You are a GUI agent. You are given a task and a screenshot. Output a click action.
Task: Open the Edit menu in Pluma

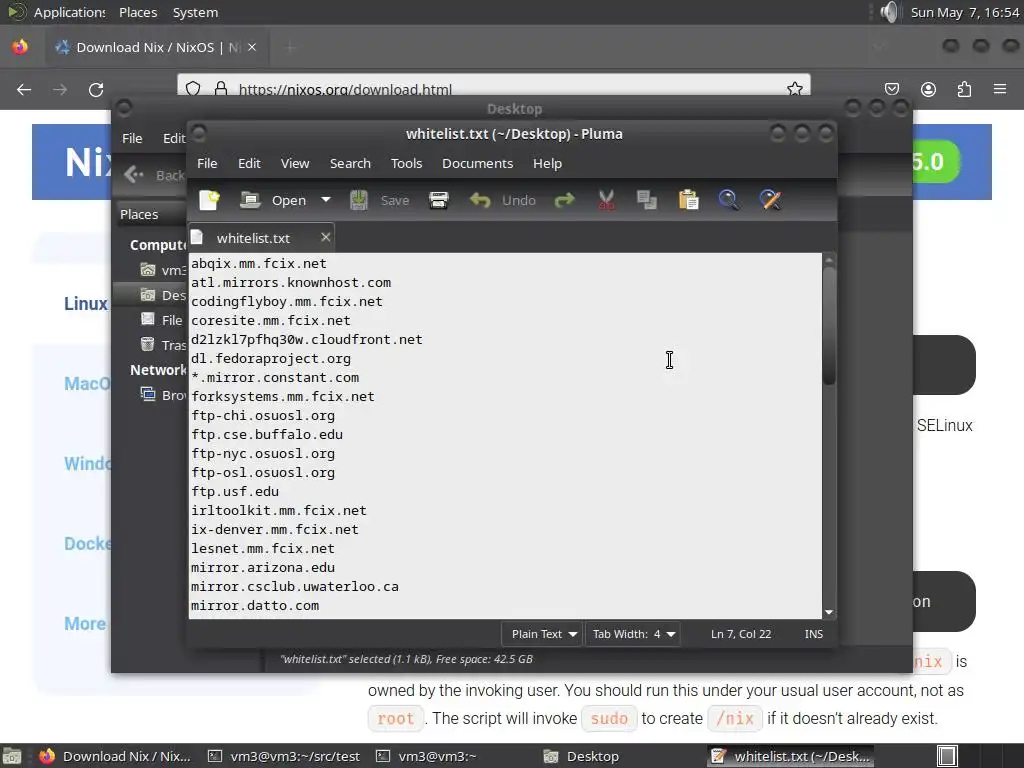(x=249, y=163)
